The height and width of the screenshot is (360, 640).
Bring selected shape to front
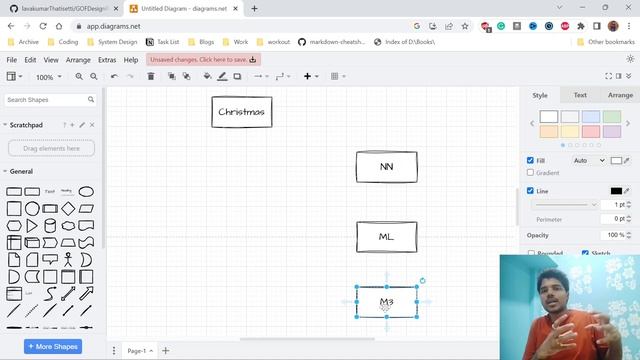click(x=172, y=76)
